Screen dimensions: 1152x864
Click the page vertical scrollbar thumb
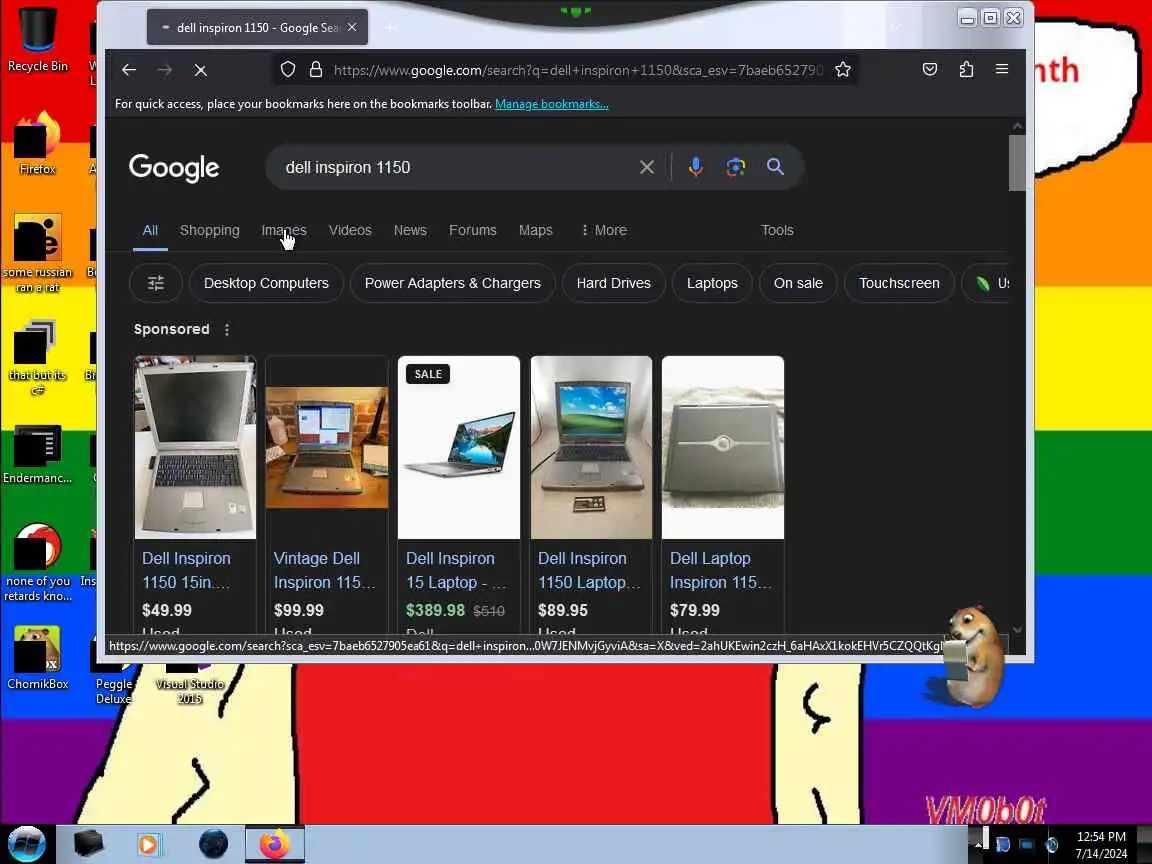[1017, 162]
